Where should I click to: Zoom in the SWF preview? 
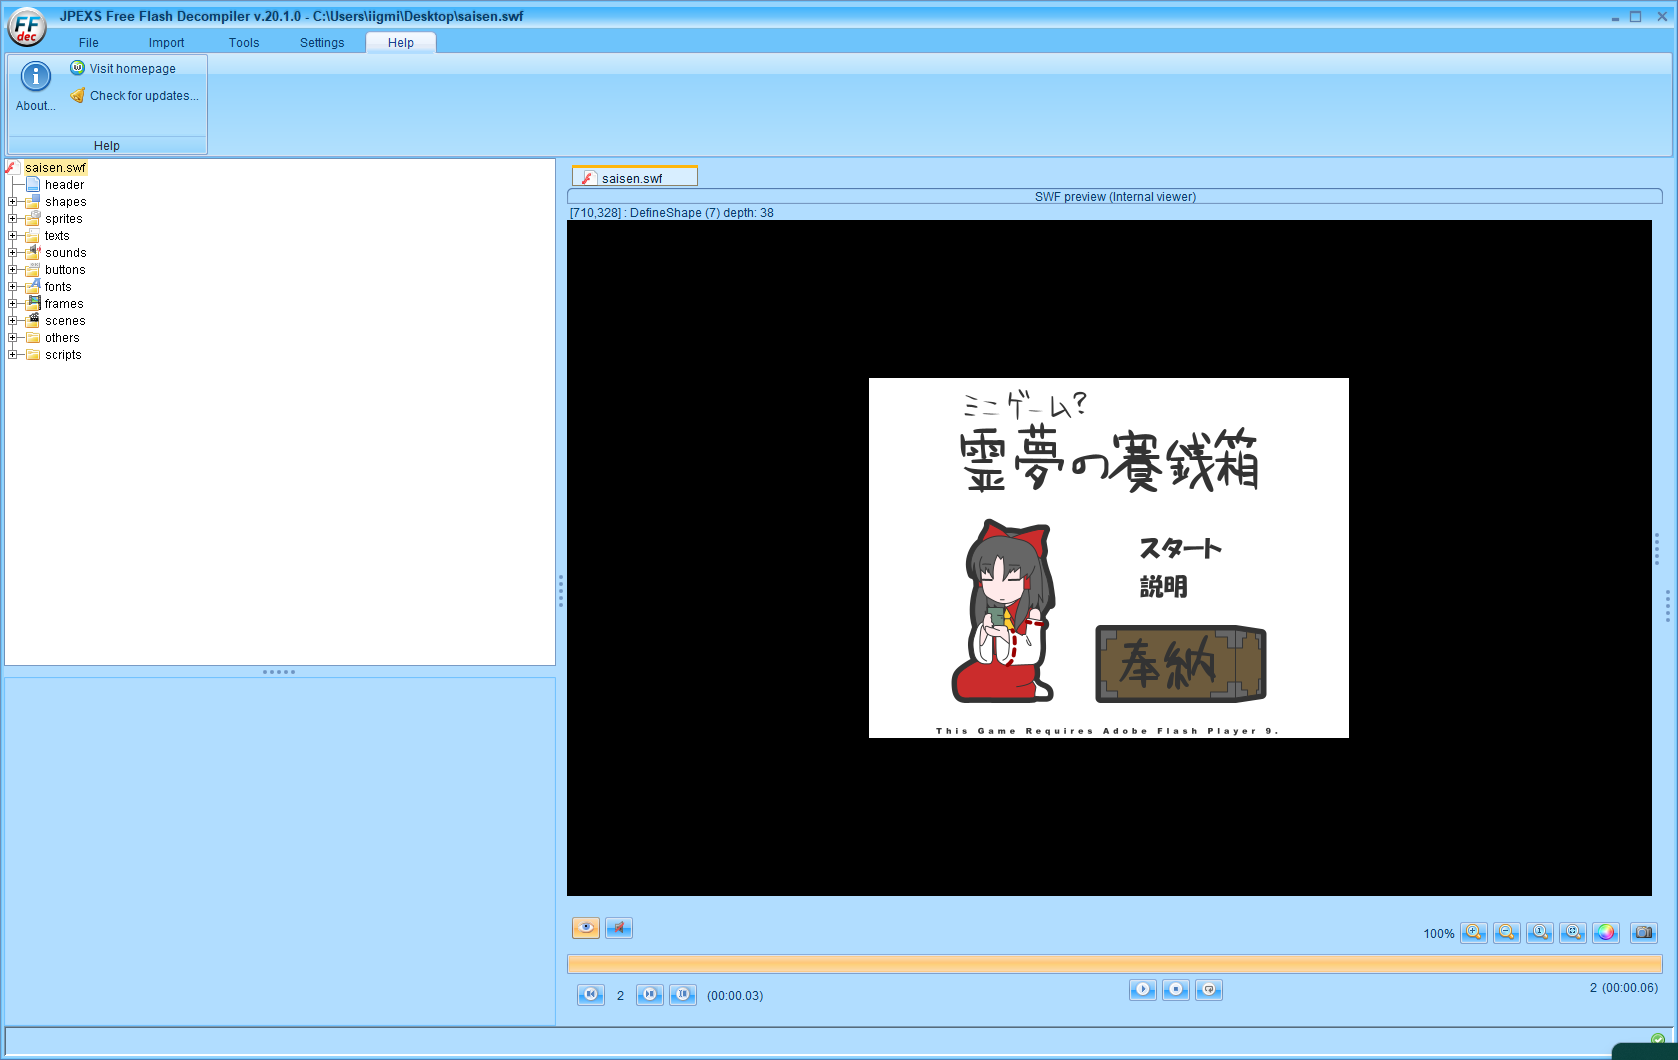click(x=1474, y=933)
